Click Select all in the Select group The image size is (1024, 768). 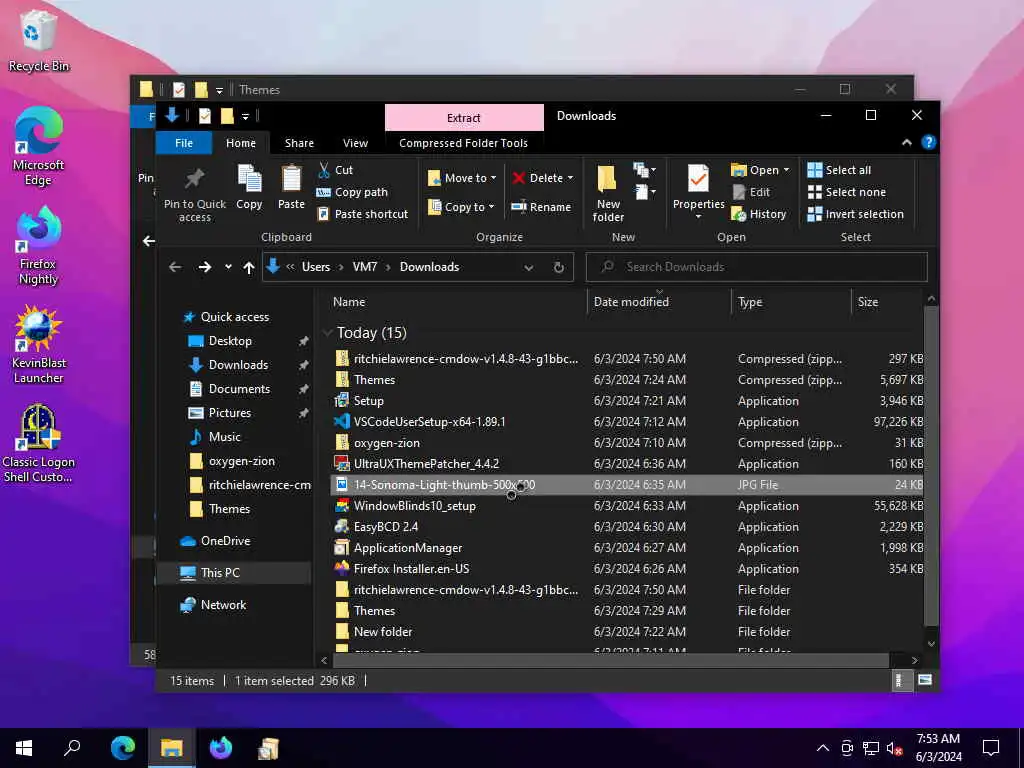(839, 170)
